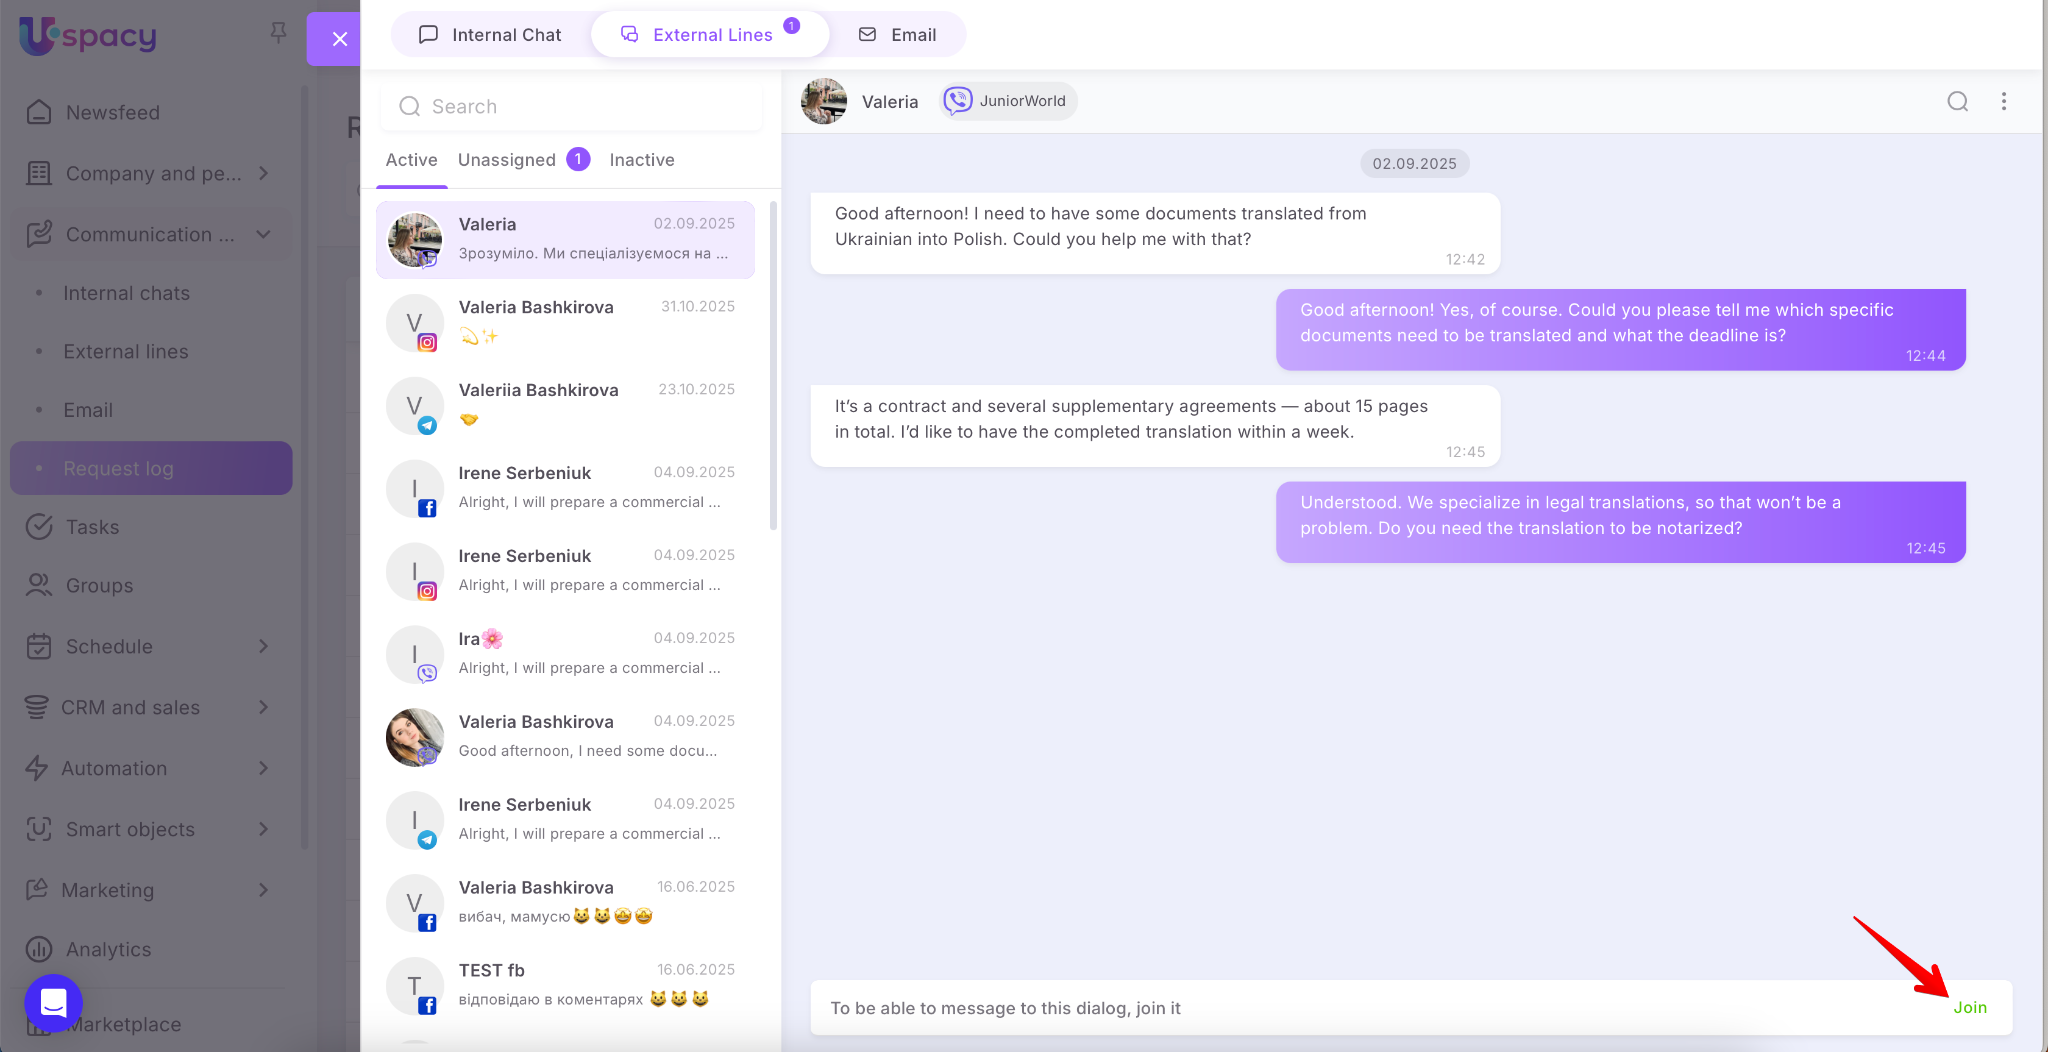The width and height of the screenshot is (2048, 1052).
Task: Switch to the Internal Chat tab
Action: (x=490, y=35)
